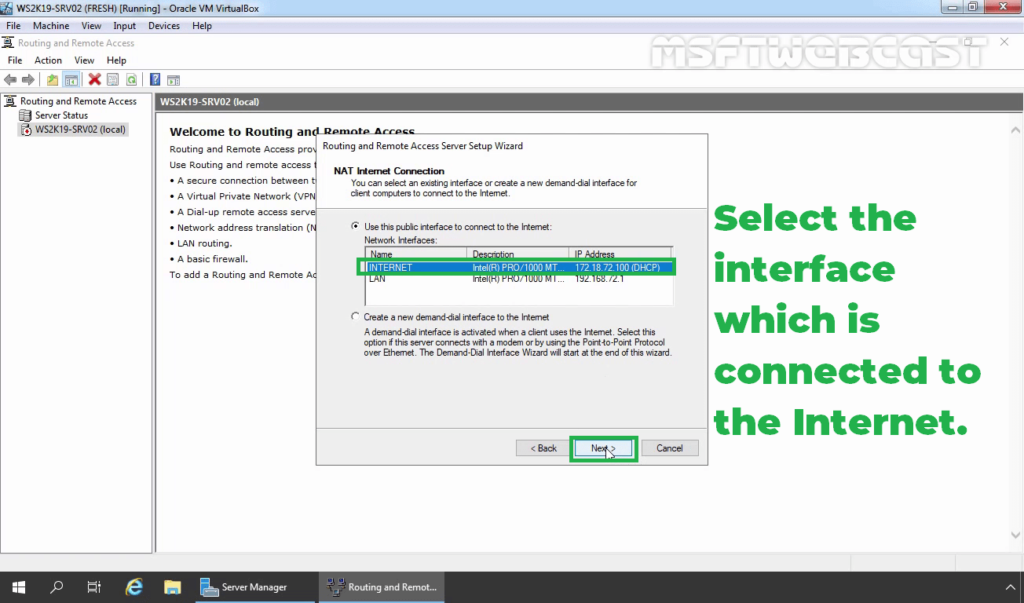
Task: Click the 'LAN routing.' bullet text
Action: point(204,243)
